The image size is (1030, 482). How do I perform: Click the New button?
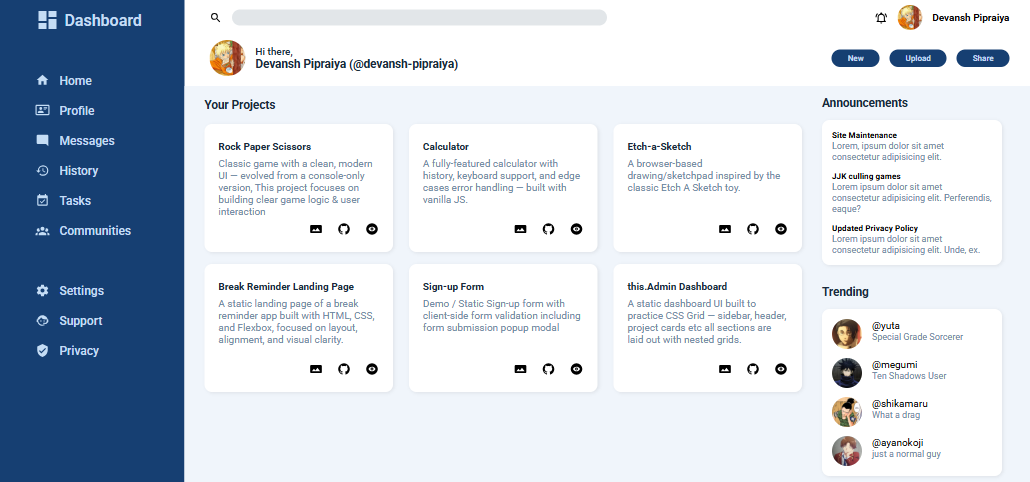(x=855, y=58)
